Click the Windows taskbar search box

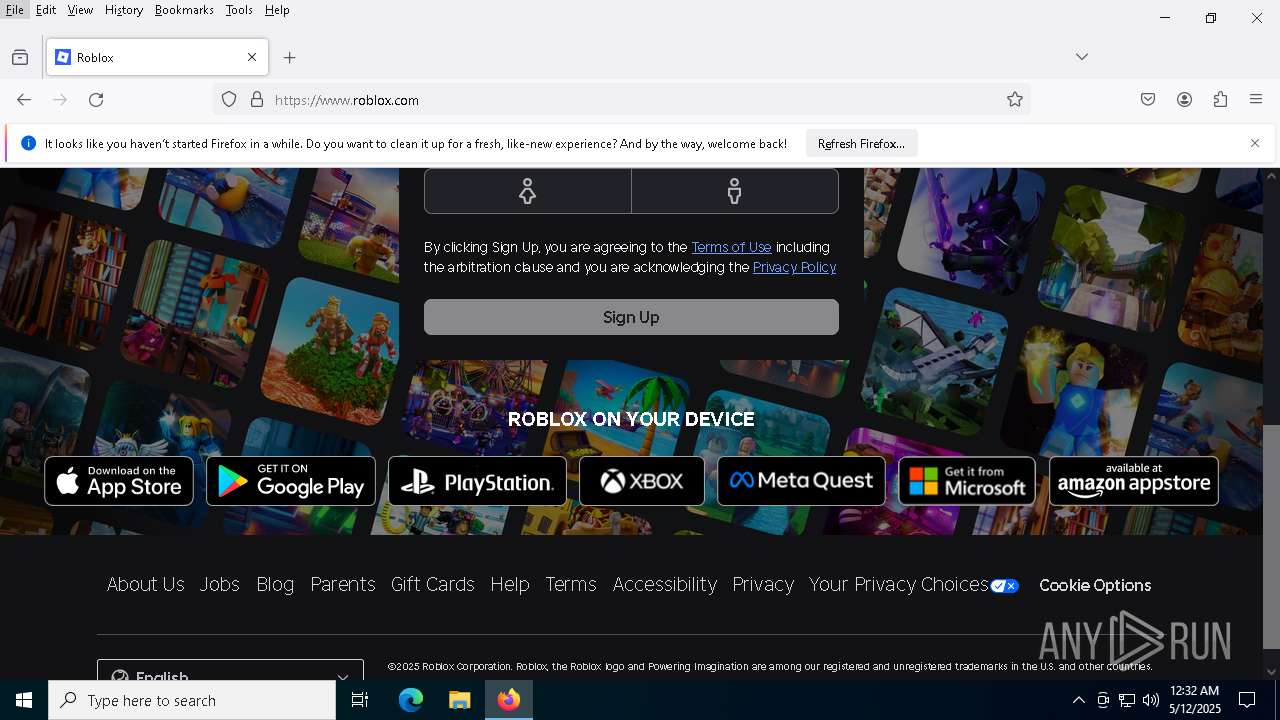(x=192, y=700)
